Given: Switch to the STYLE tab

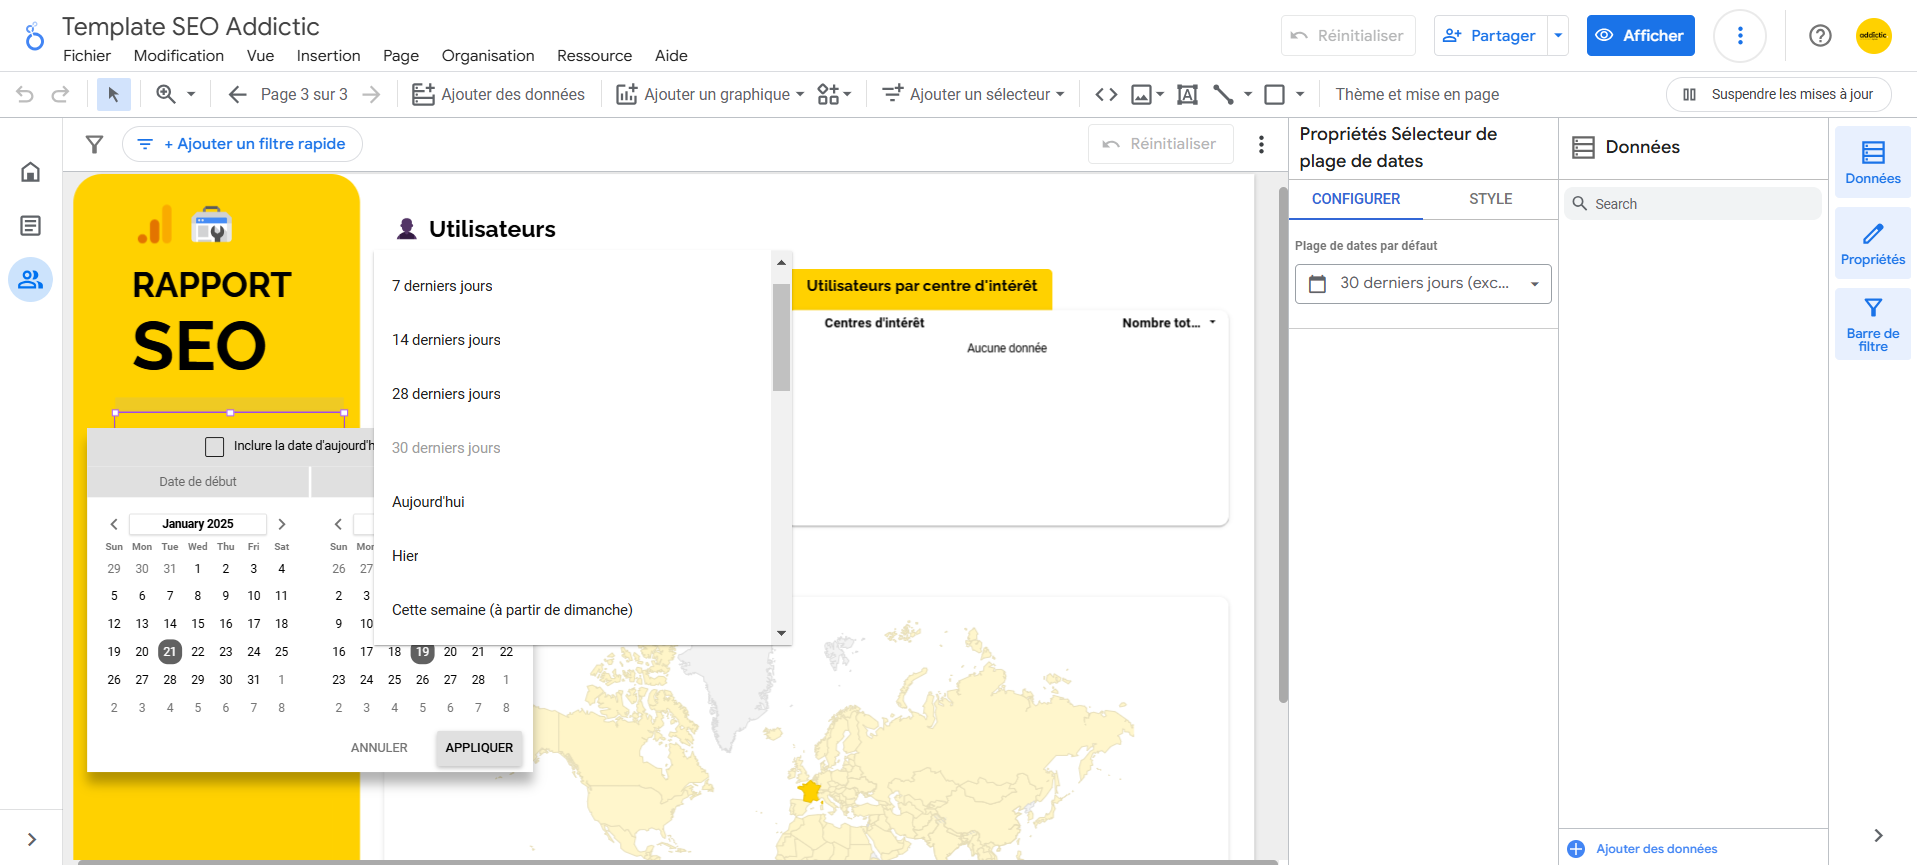Looking at the screenshot, I should tap(1490, 199).
